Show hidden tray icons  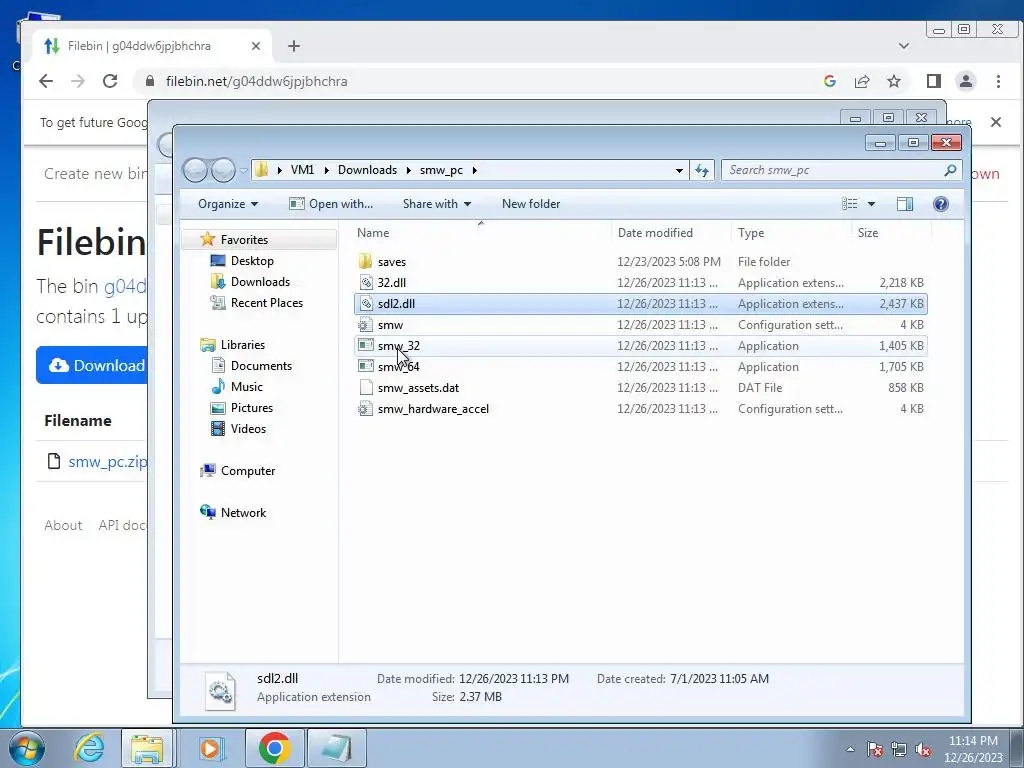point(850,750)
